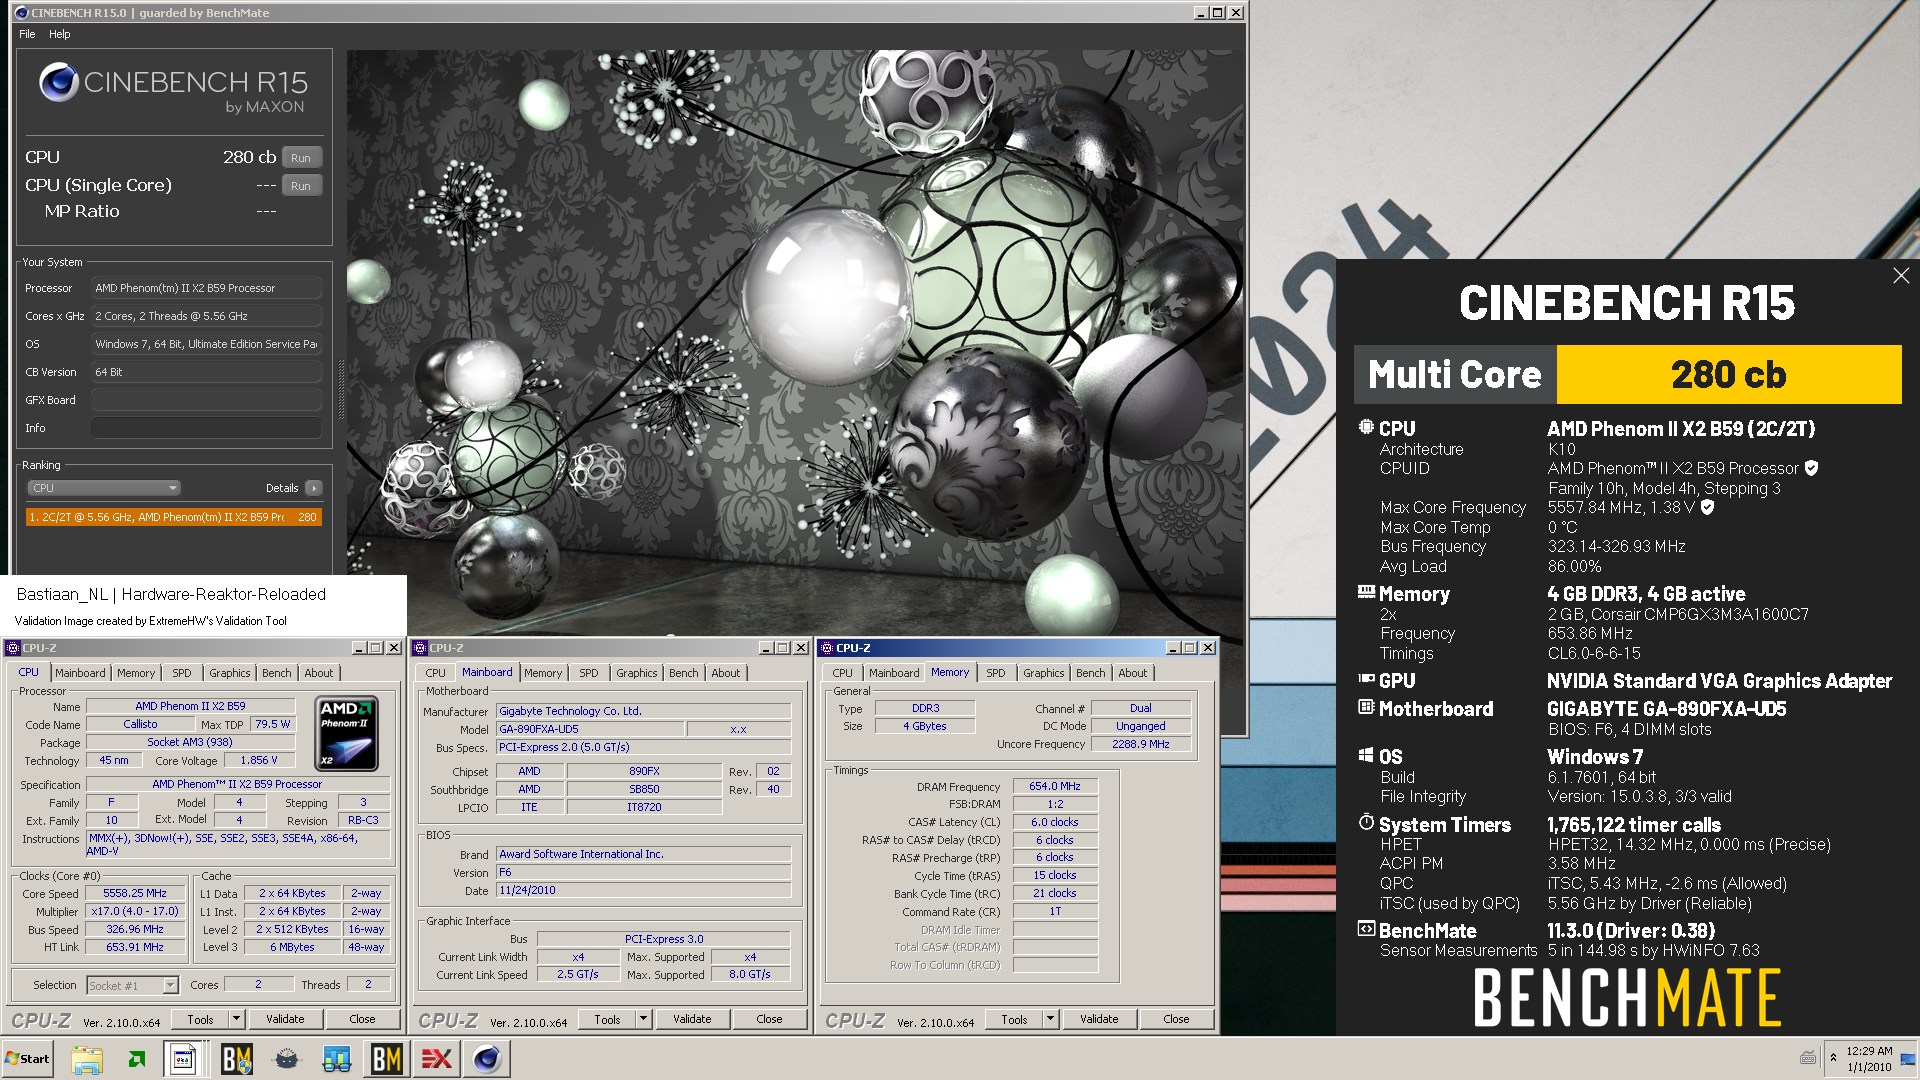The image size is (1920, 1080).
Task: Open the Cinebench File menu
Action: pyautogui.click(x=27, y=34)
